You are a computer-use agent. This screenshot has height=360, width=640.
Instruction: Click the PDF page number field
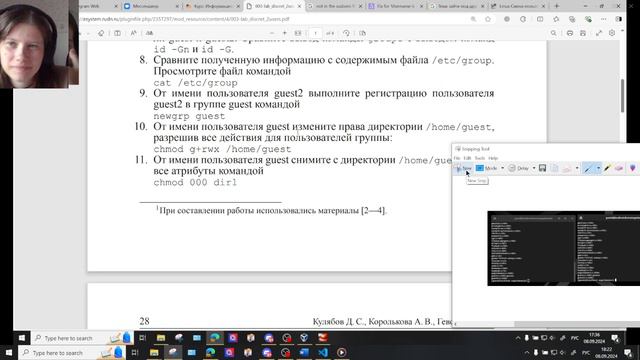tap(315, 33)
